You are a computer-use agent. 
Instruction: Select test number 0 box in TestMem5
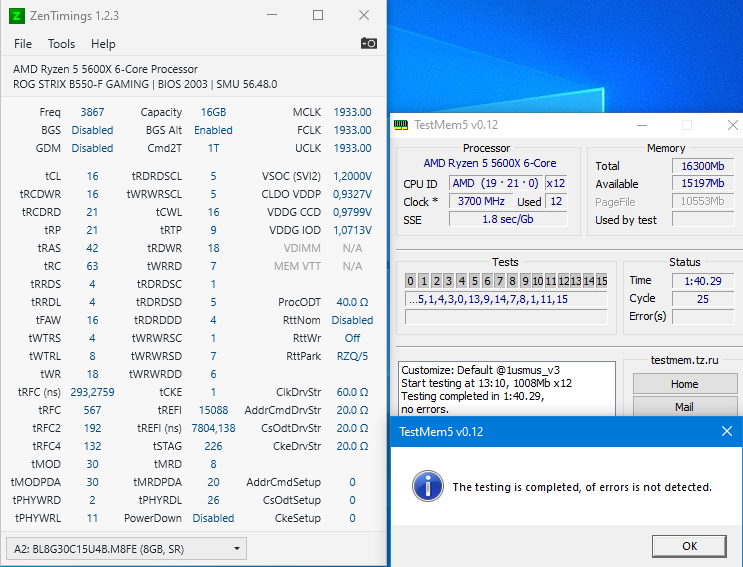[411, 281]
